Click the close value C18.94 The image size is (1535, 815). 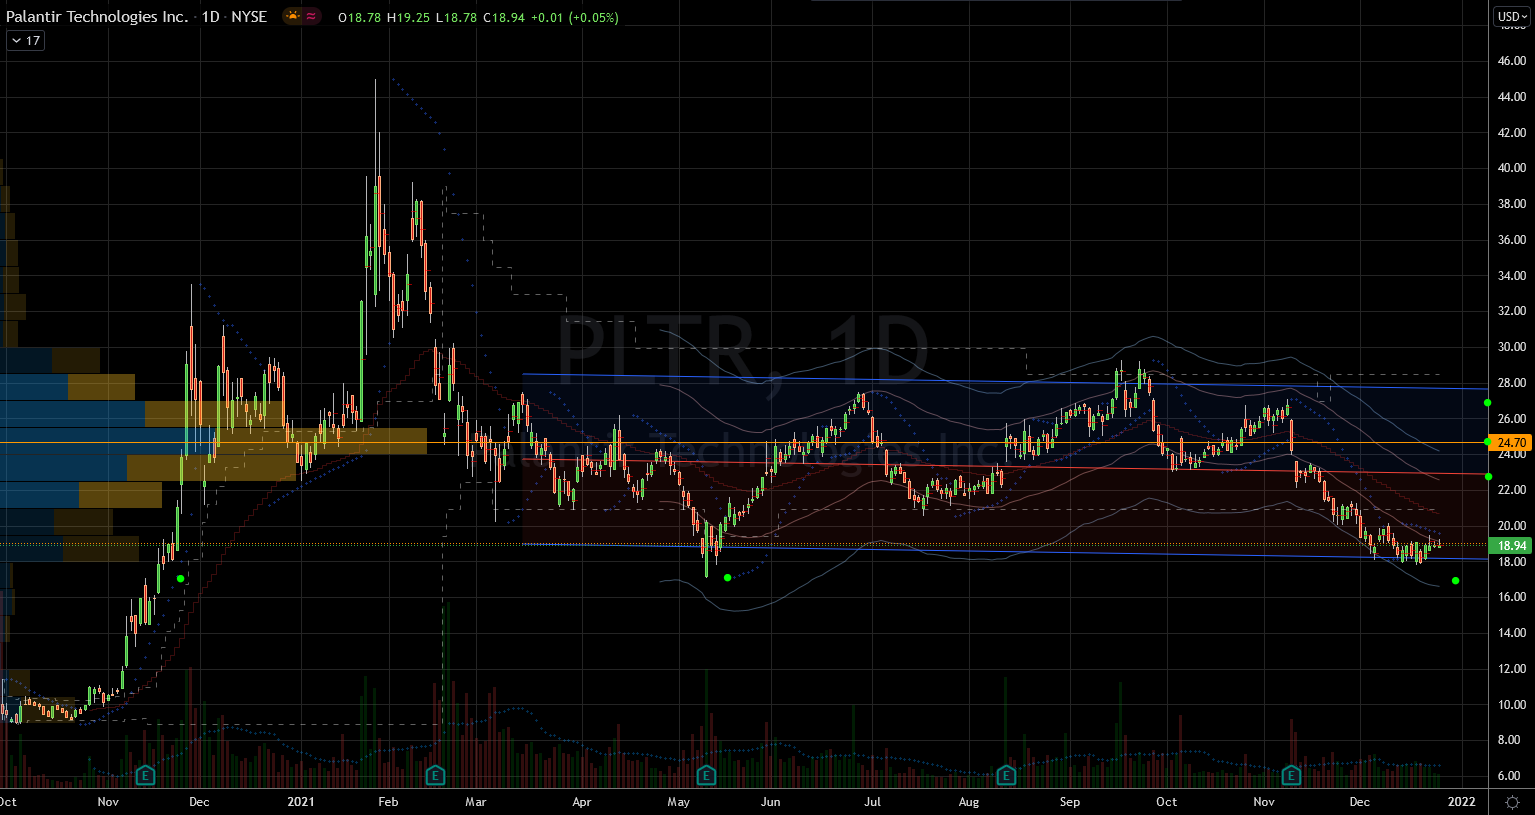coord(503,18)
